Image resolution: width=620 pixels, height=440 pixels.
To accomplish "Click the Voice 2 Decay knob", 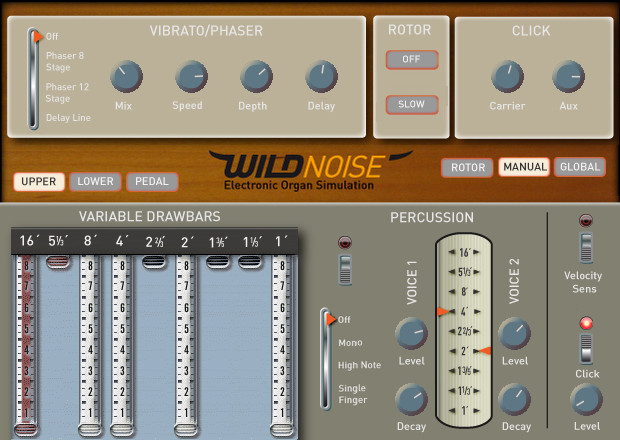I will (514, 399).
